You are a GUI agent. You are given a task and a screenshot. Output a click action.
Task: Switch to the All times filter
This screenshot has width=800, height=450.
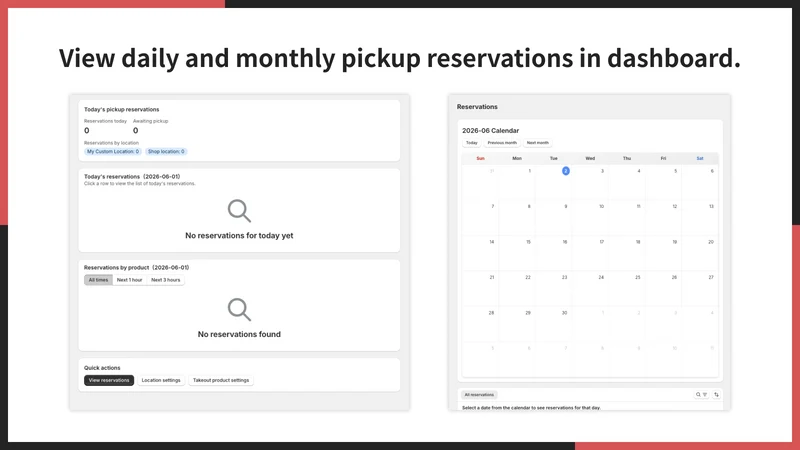click(x=98, y=280)
